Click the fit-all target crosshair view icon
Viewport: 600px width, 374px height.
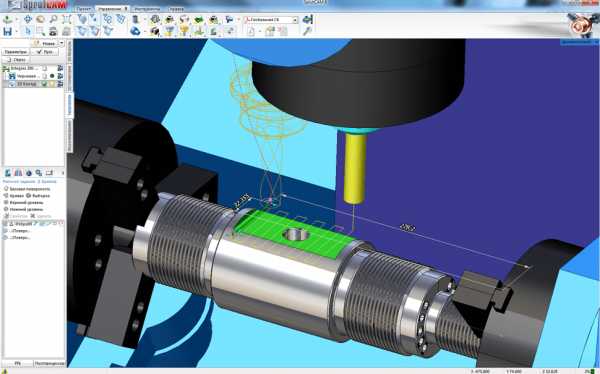point(28,19)
